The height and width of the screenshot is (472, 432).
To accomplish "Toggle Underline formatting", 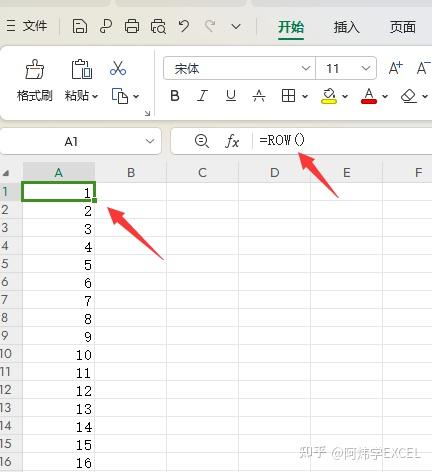I will [231, 96].
